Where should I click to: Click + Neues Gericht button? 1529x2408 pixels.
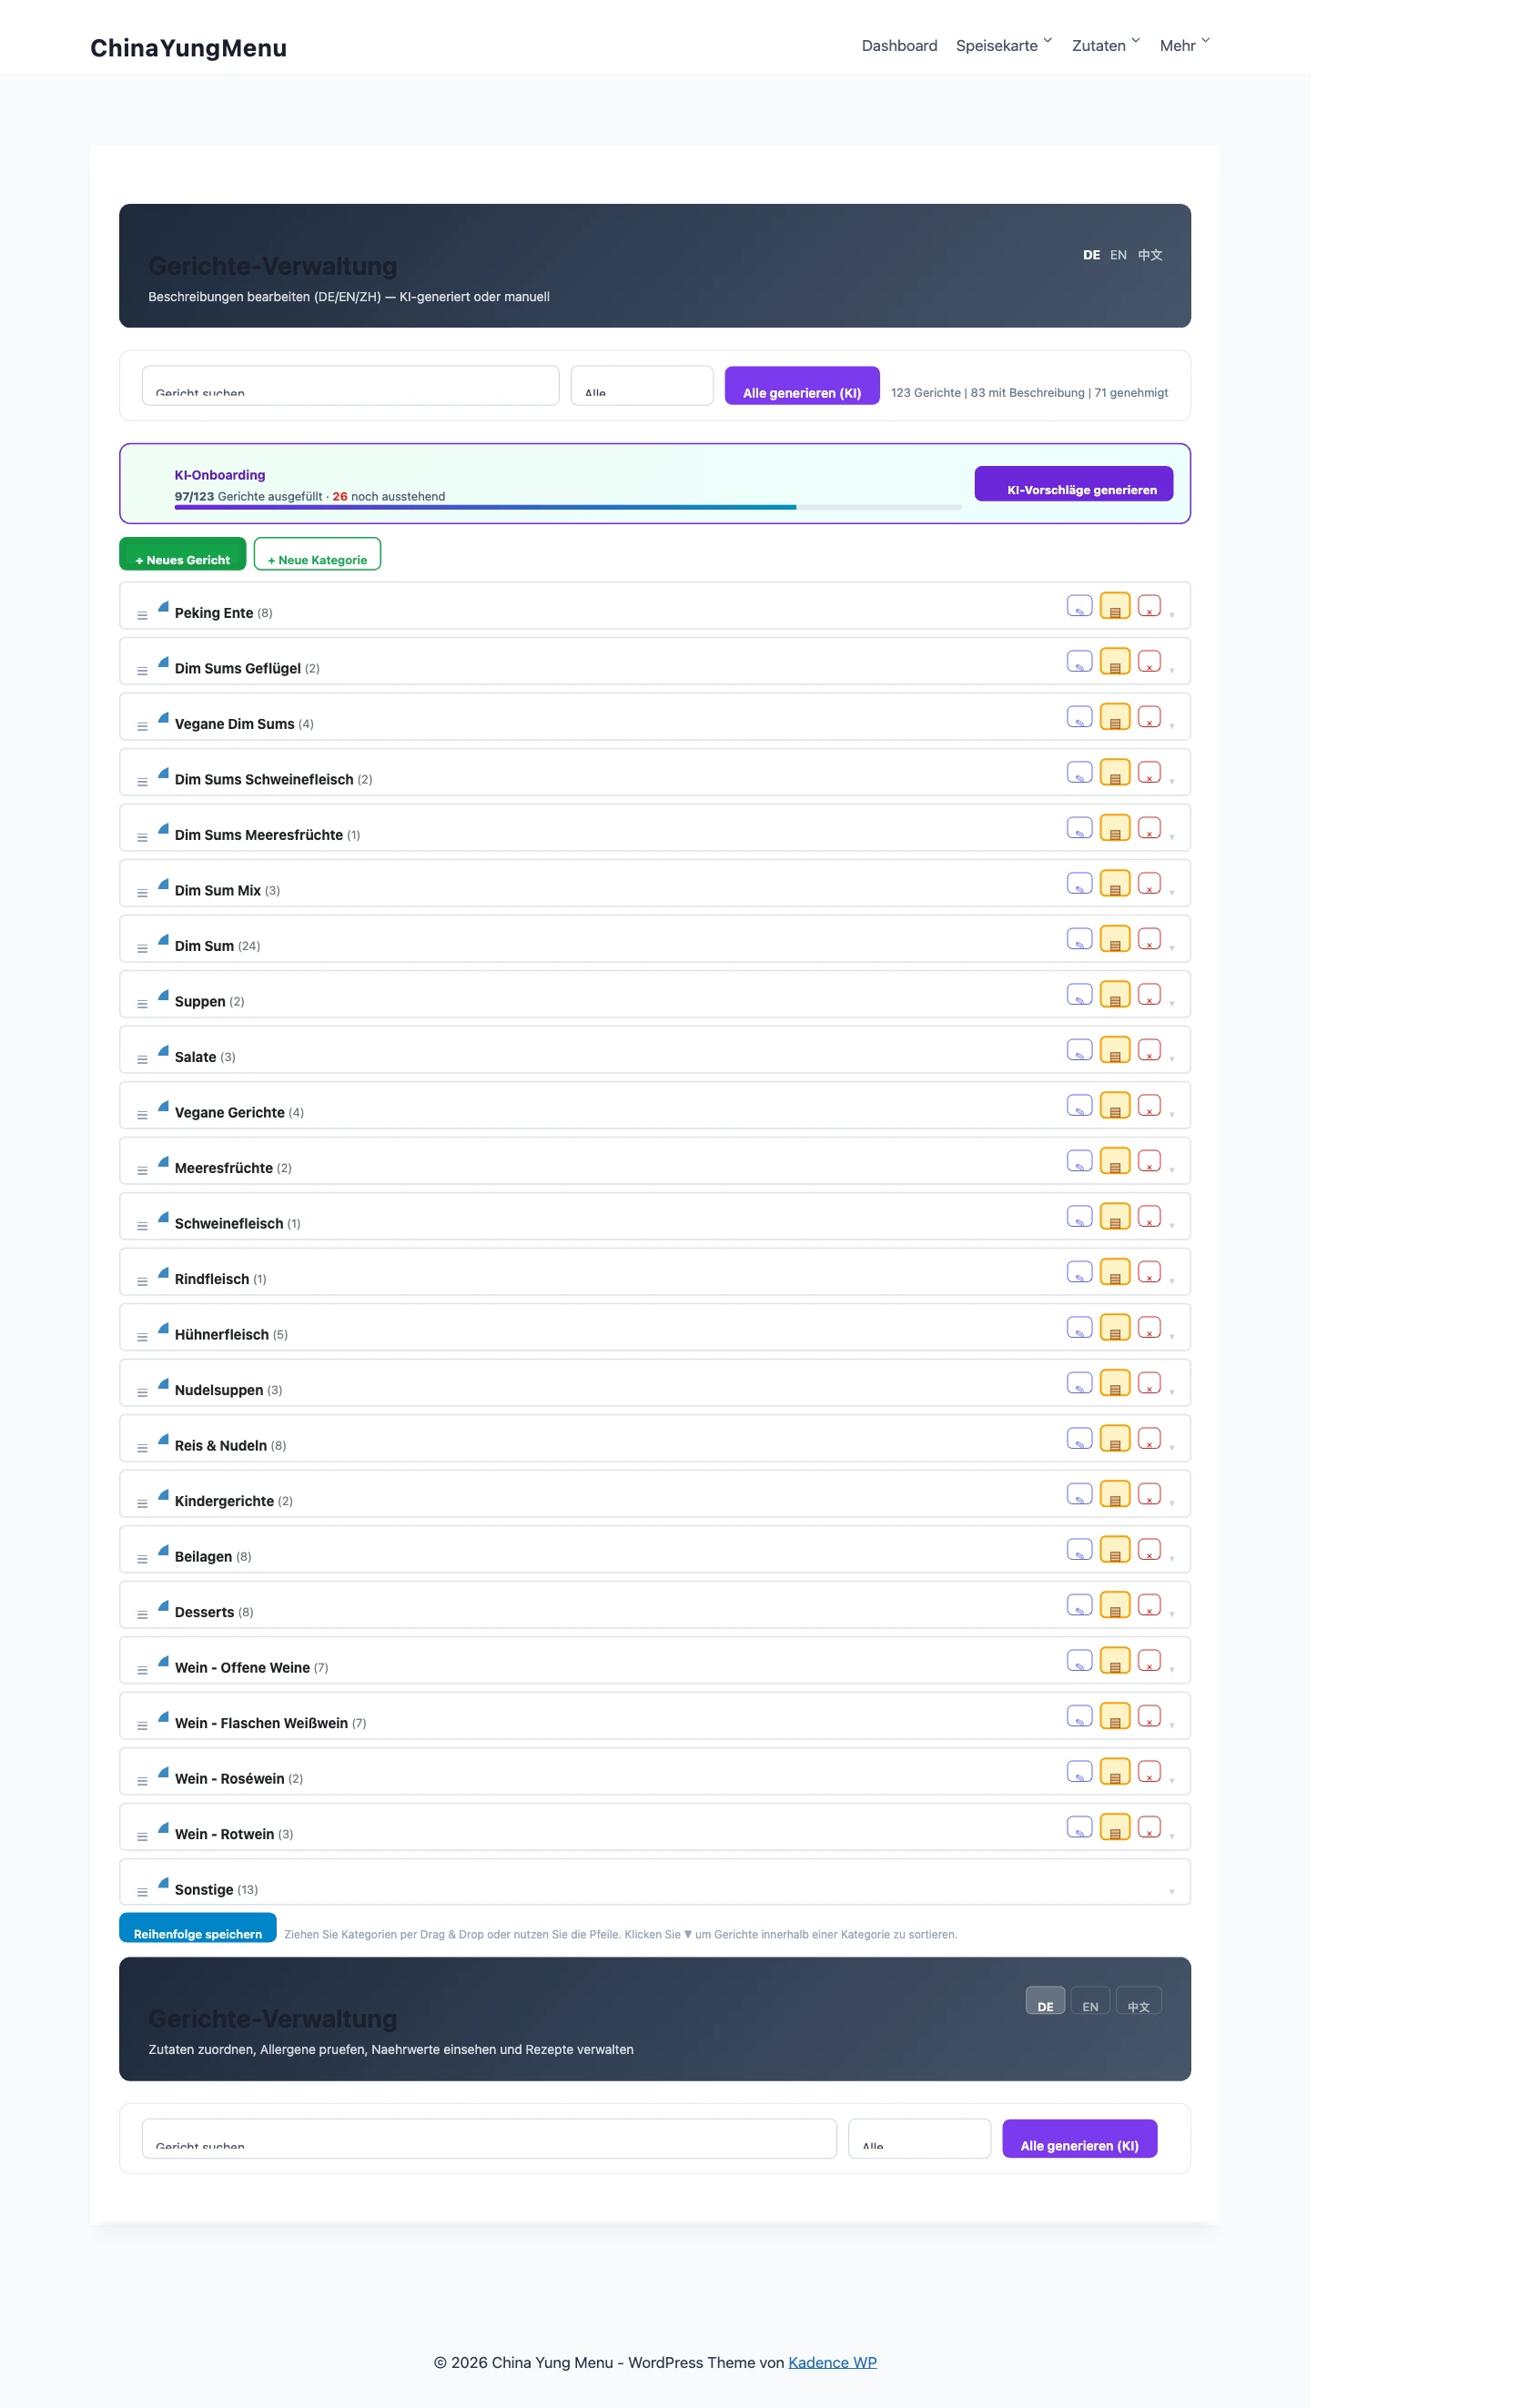point(183,554)
